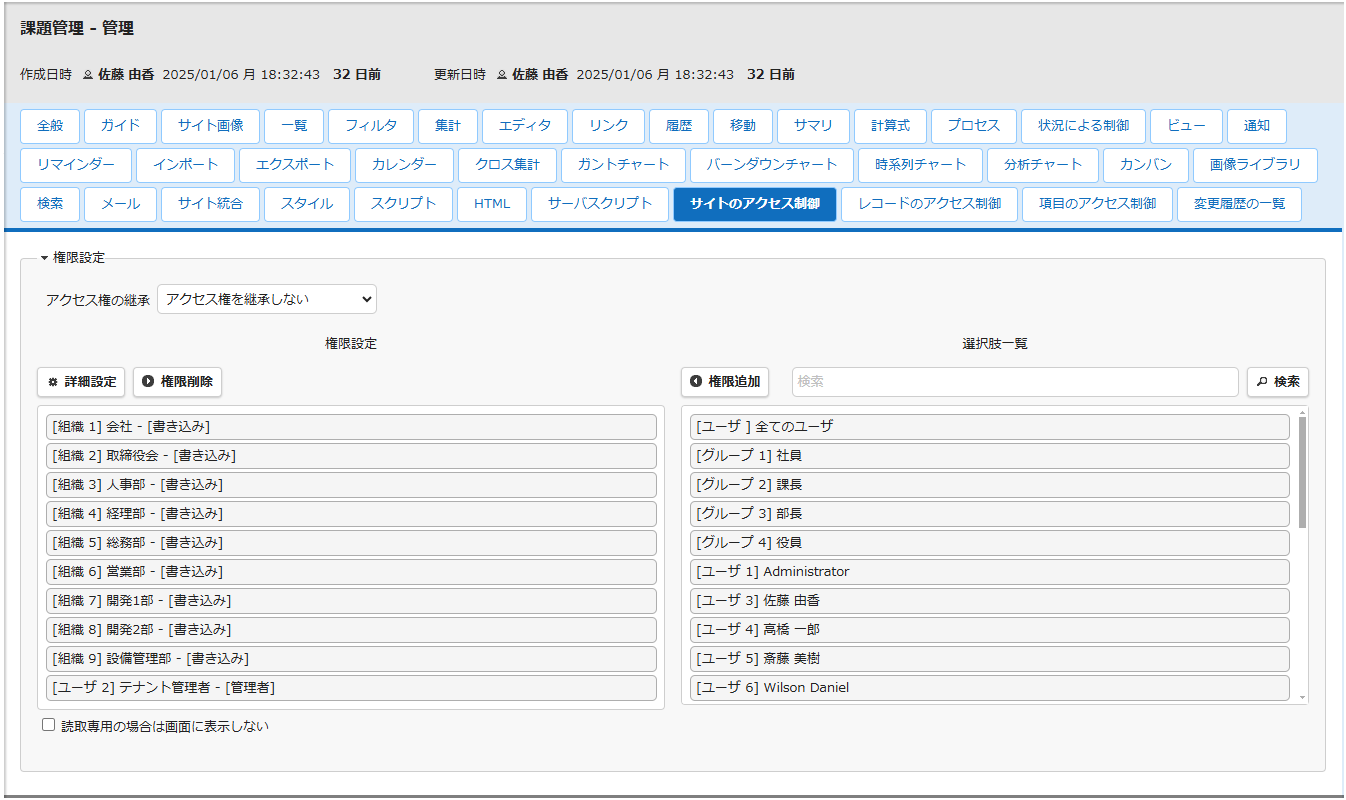Switch to the カンバン tab

[x=1146, y=165]
